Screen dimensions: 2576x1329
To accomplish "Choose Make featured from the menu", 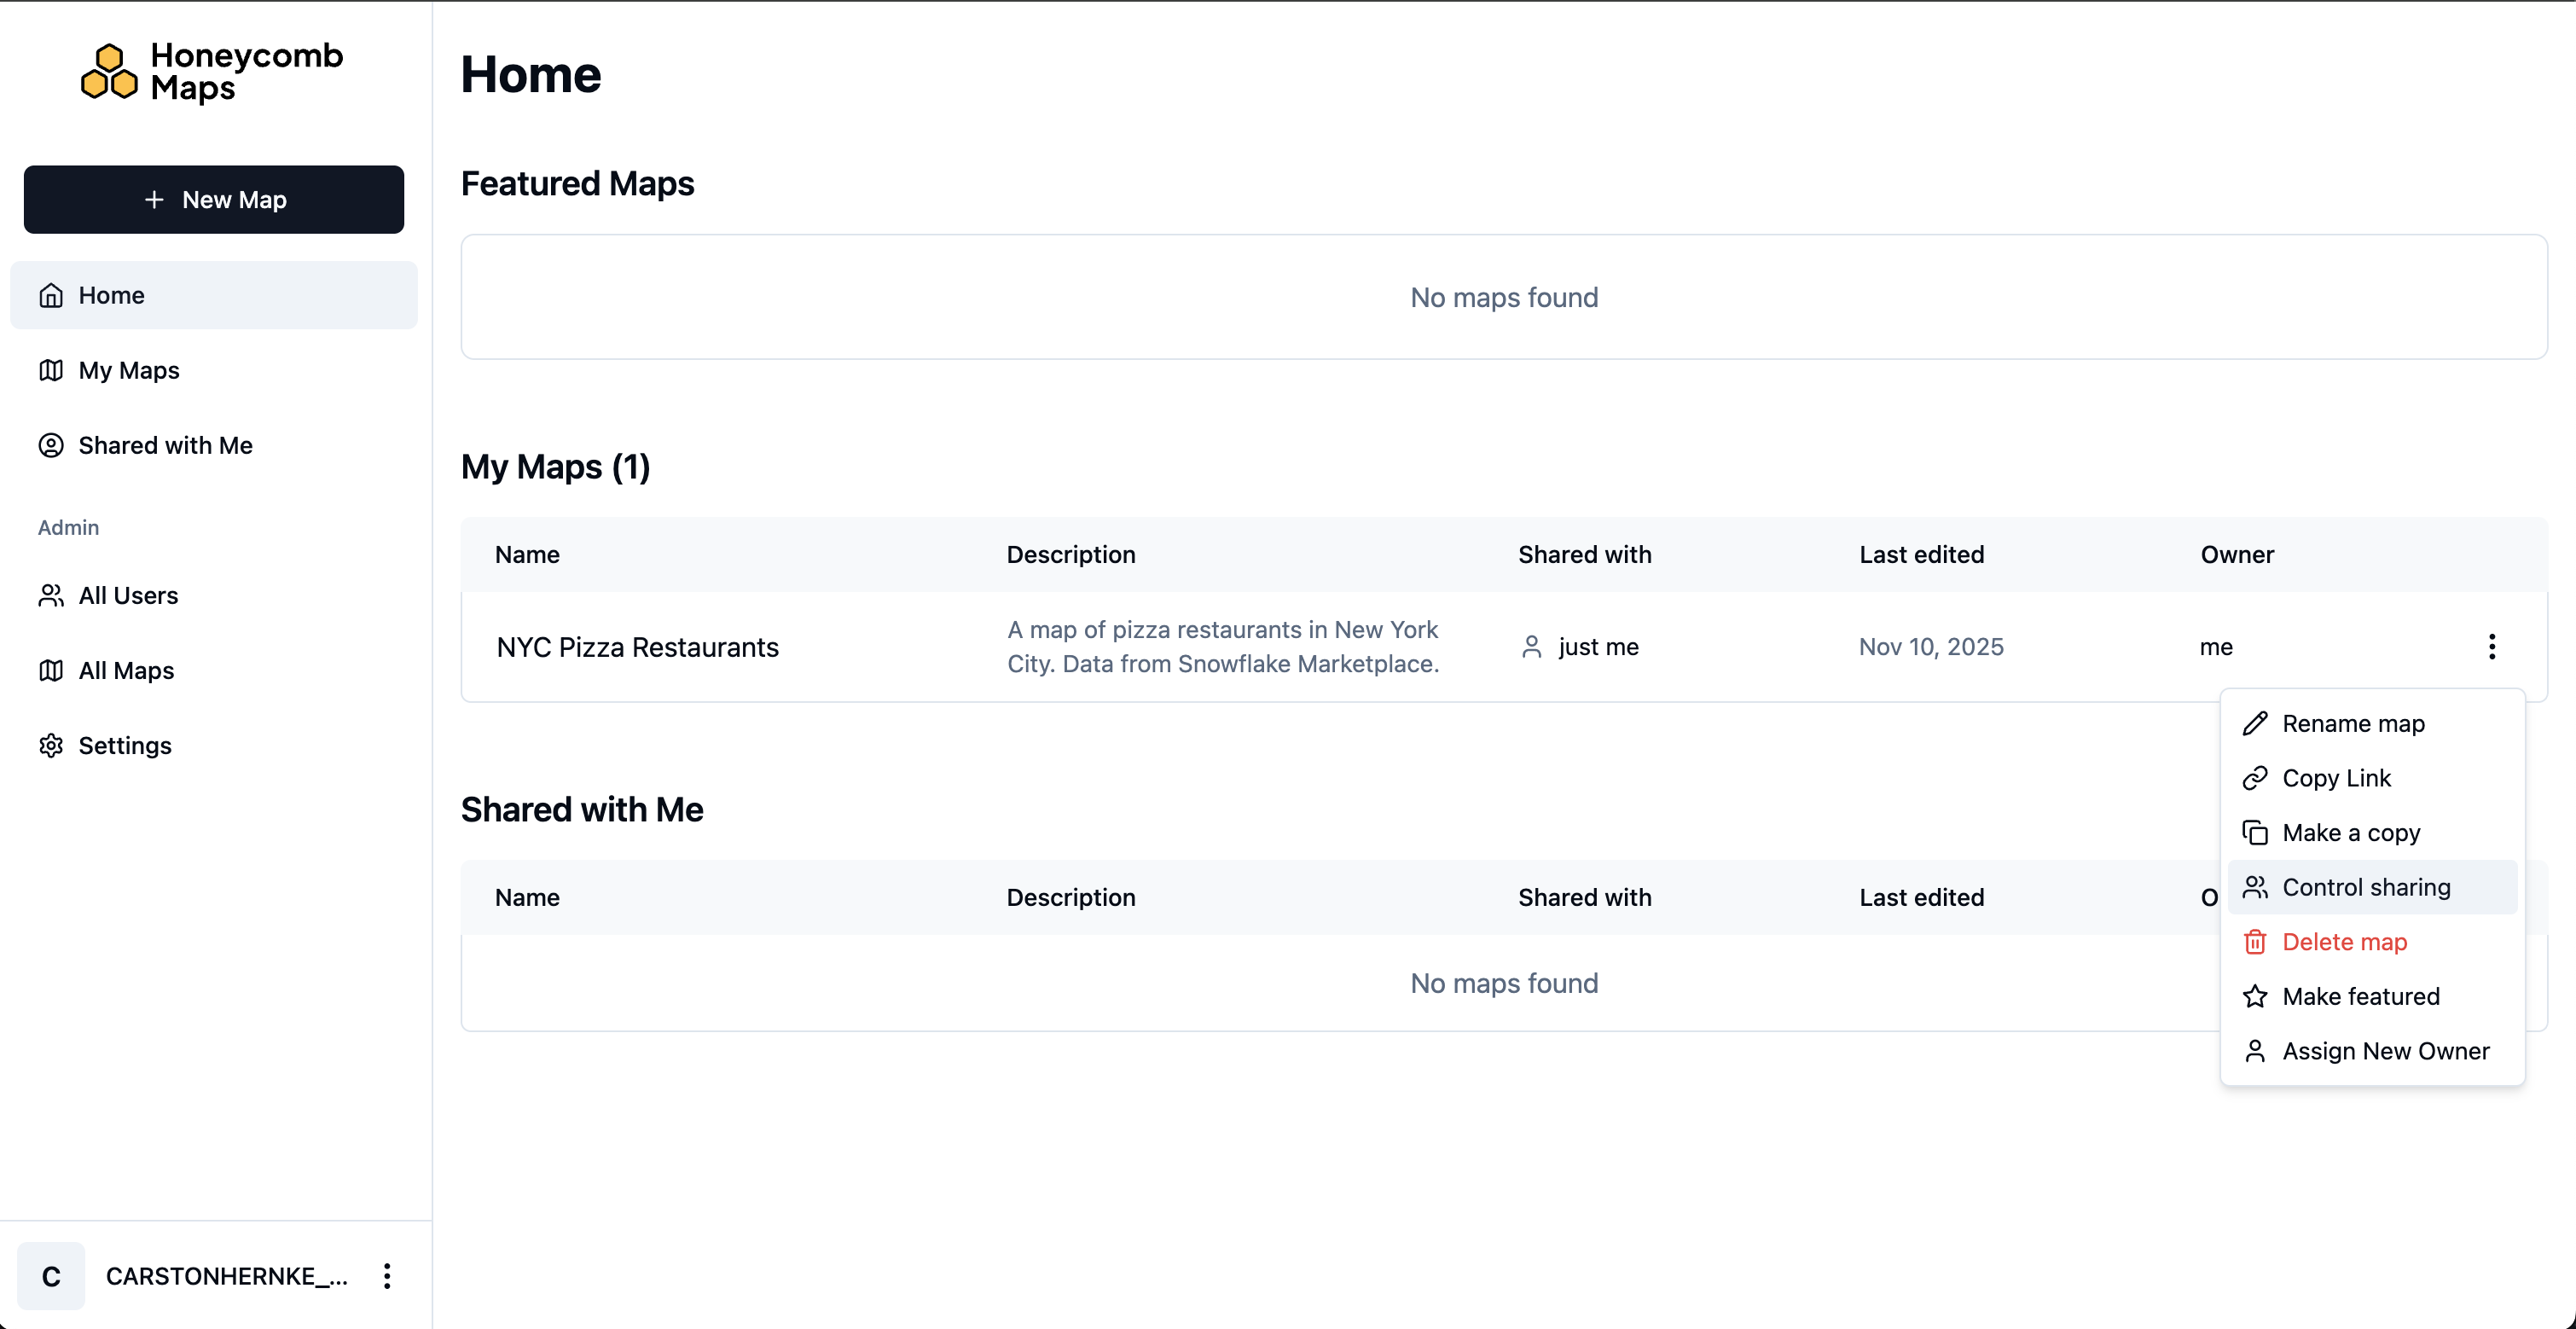I will [2360, 996].
